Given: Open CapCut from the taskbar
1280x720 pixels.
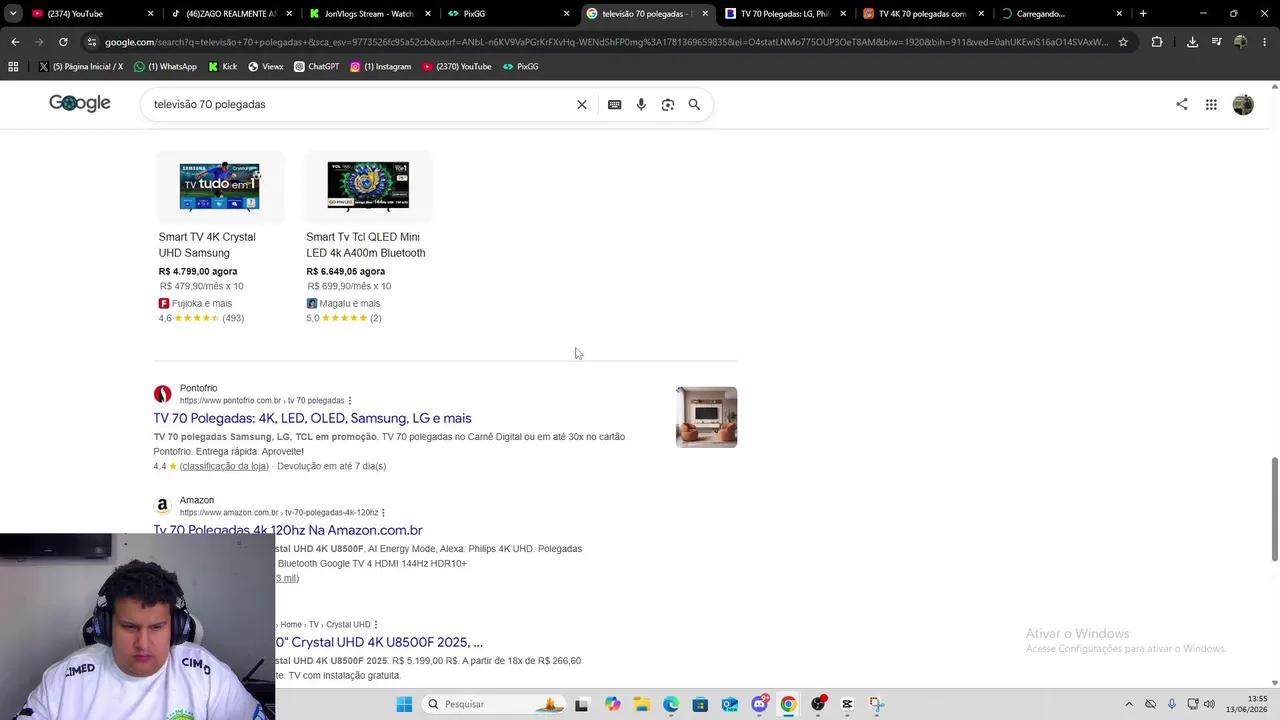Looking at the screenshot, I should pyautogui.click(x=847, y=704).
